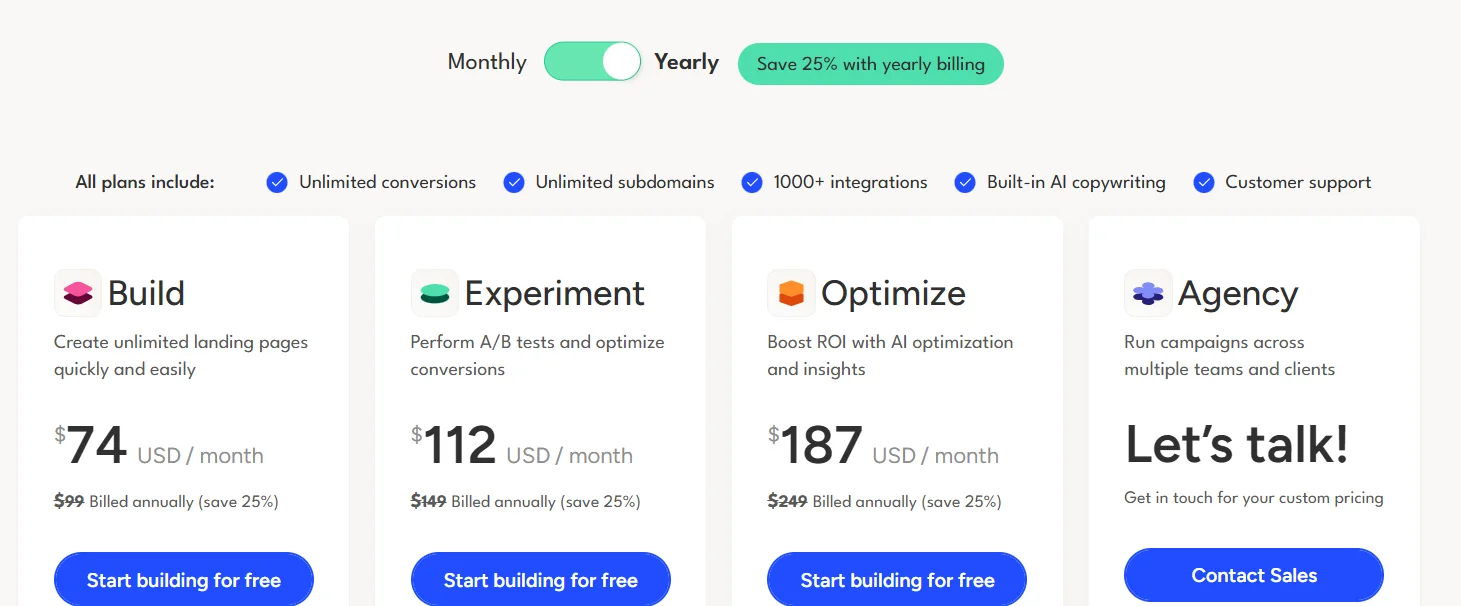Start building for free on Experiment plan
1461x606 pixels.
pos(541,580)
